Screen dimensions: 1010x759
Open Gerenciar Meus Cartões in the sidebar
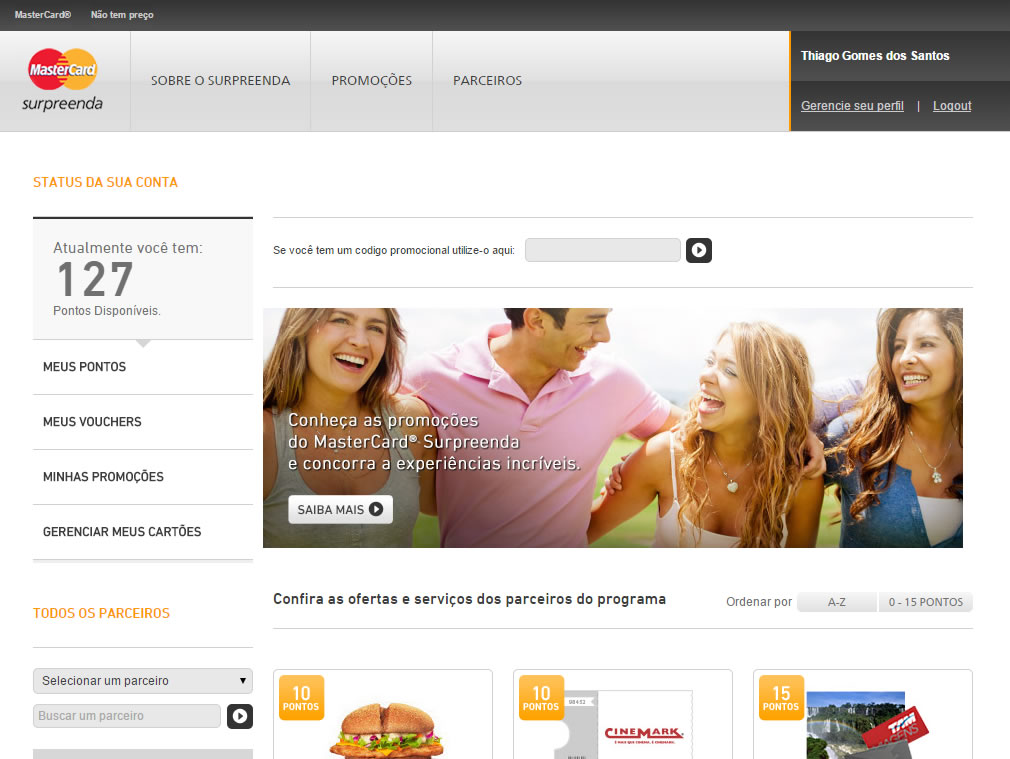143,532
